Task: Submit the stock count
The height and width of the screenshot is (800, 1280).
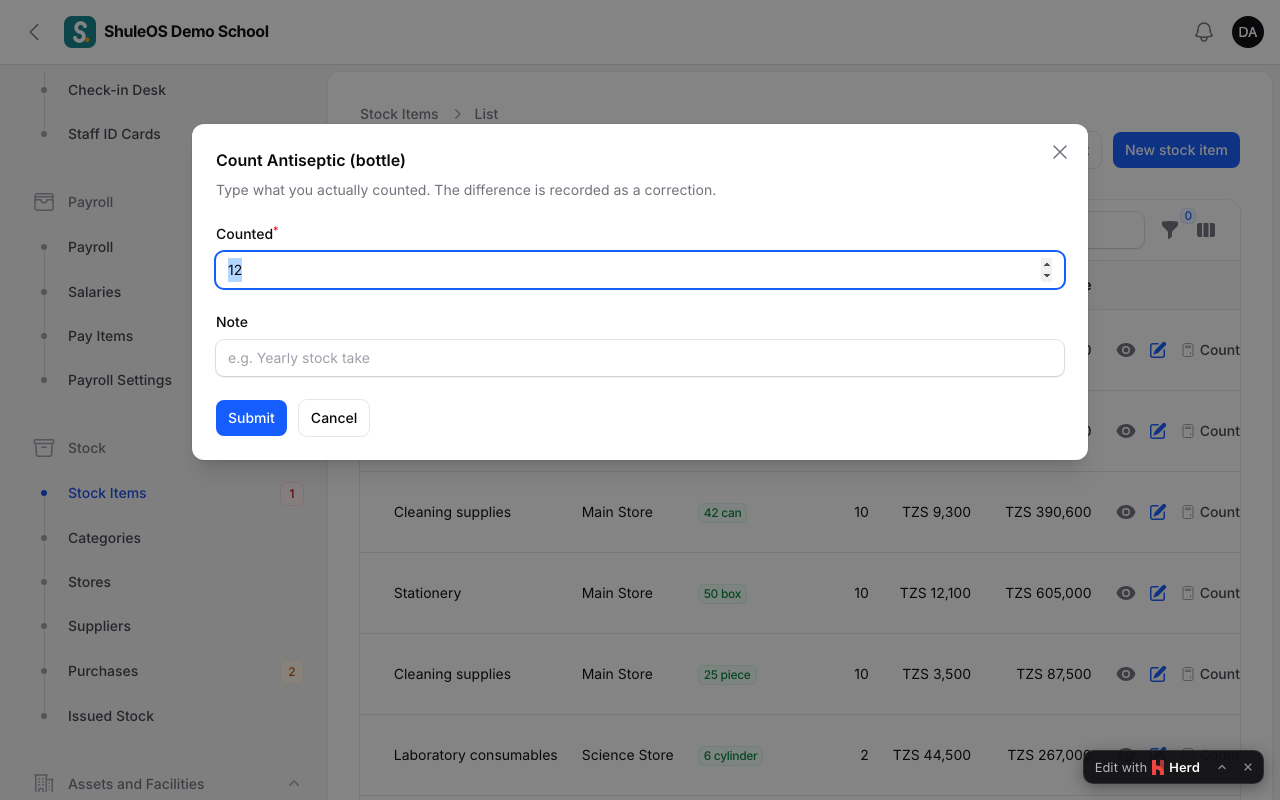Action: click(251, 418)
